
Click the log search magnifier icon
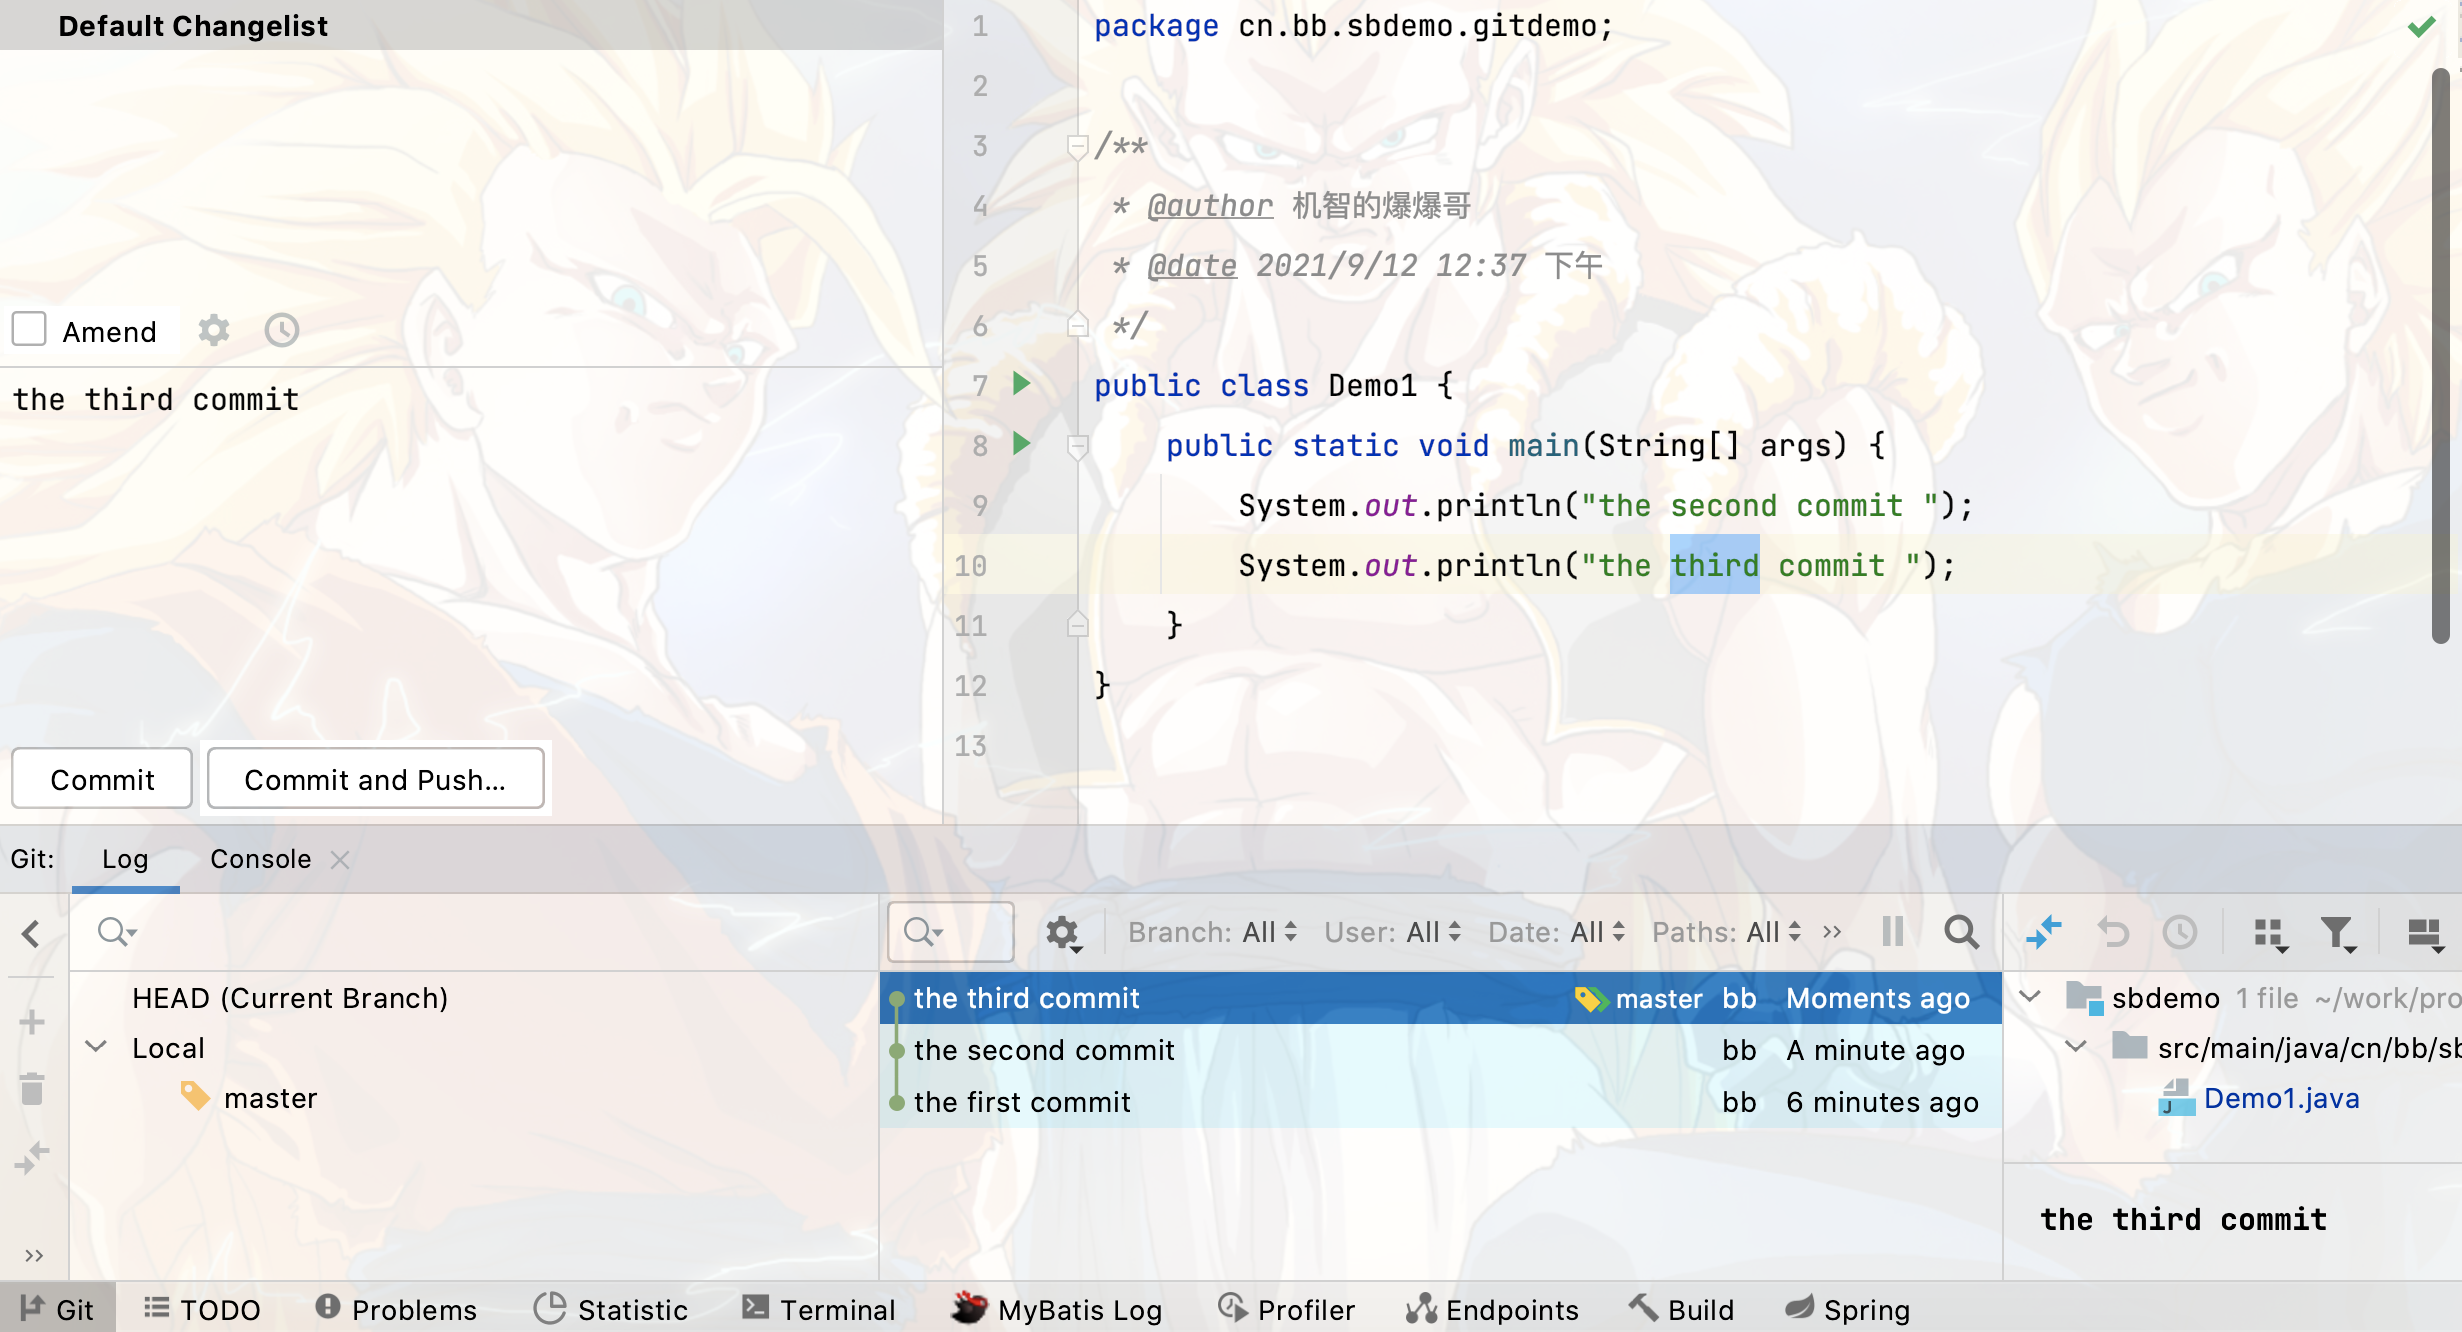pos(1961,932)
